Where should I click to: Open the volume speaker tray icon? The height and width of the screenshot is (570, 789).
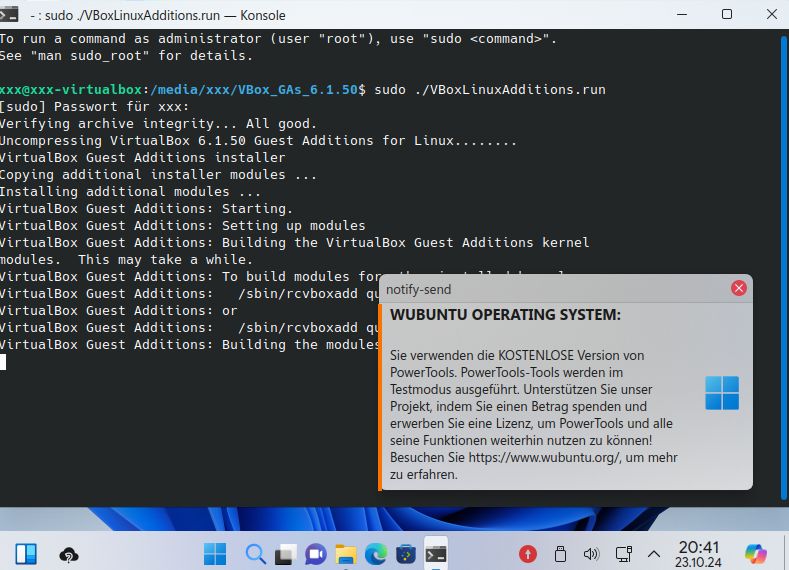[x=591, y=554]
